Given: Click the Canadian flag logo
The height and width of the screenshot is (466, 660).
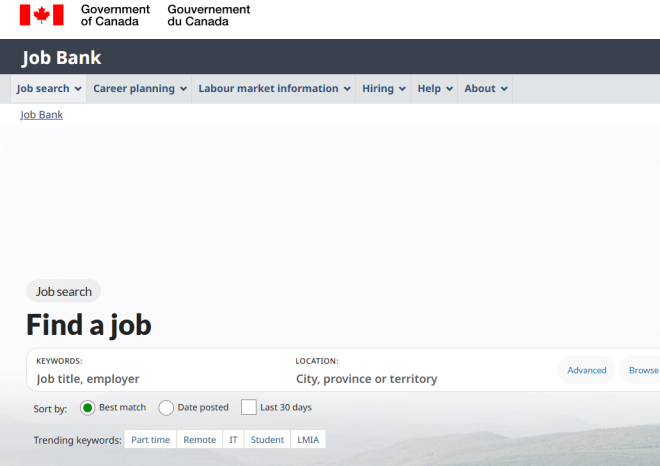Looking at the screenshot, I should 42,15.
